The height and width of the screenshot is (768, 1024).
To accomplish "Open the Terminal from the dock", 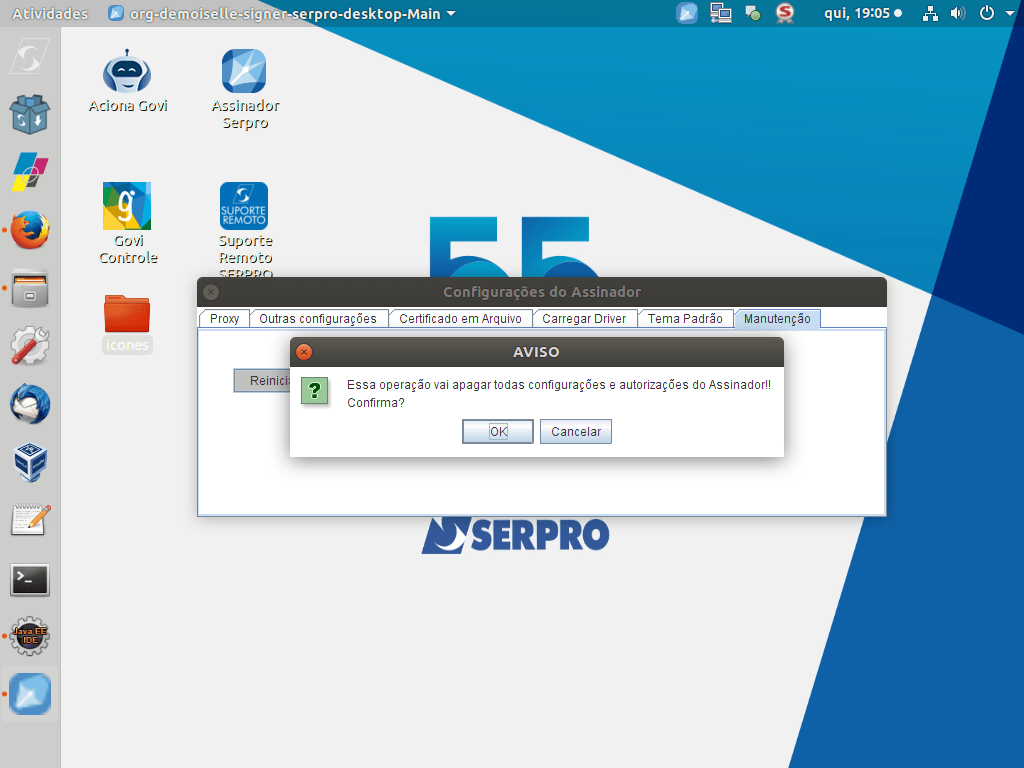I will point(30,579).
